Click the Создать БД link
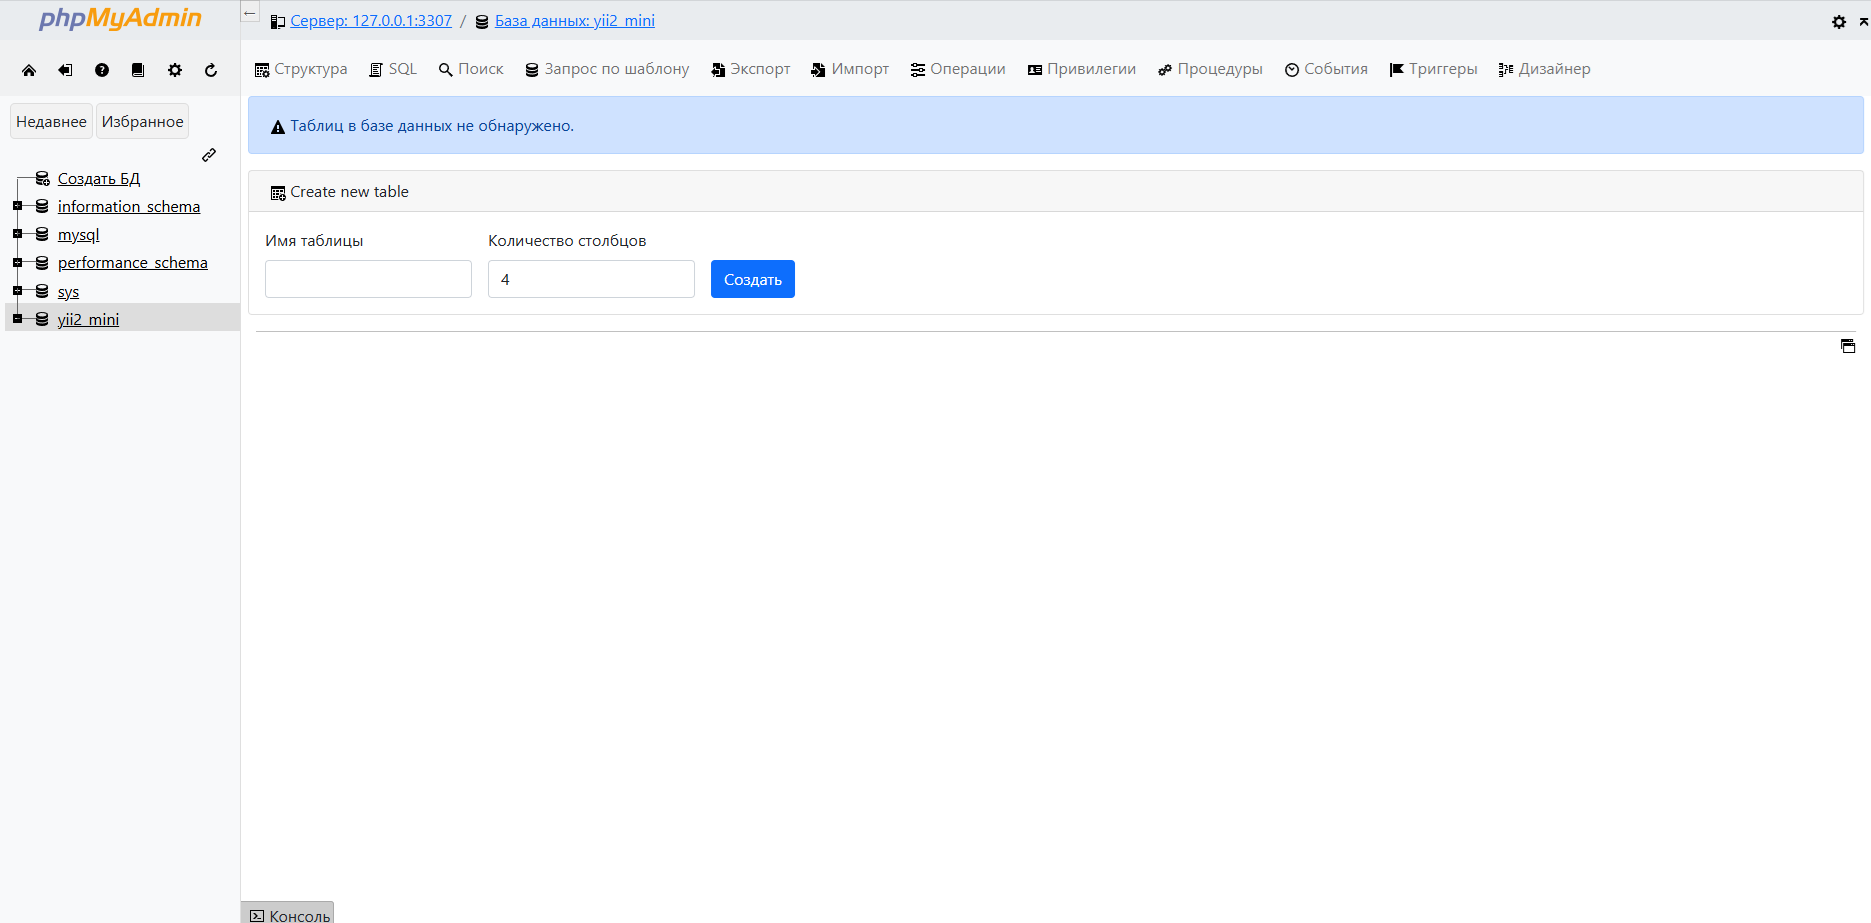Viewport: 1871px width, 923px height. (x=99, y=178)
